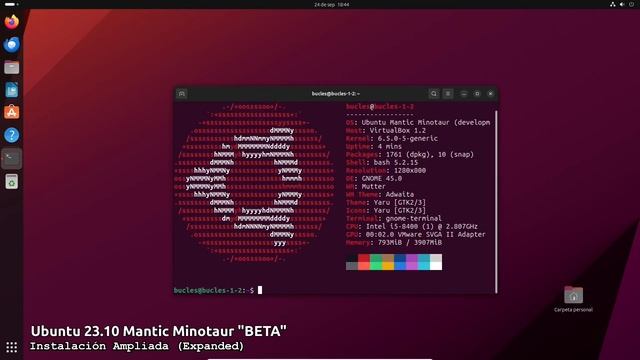The height and width of the screenshot is (360, 640).
Task: Open Firefox from the dock
Action: [11, 22]
